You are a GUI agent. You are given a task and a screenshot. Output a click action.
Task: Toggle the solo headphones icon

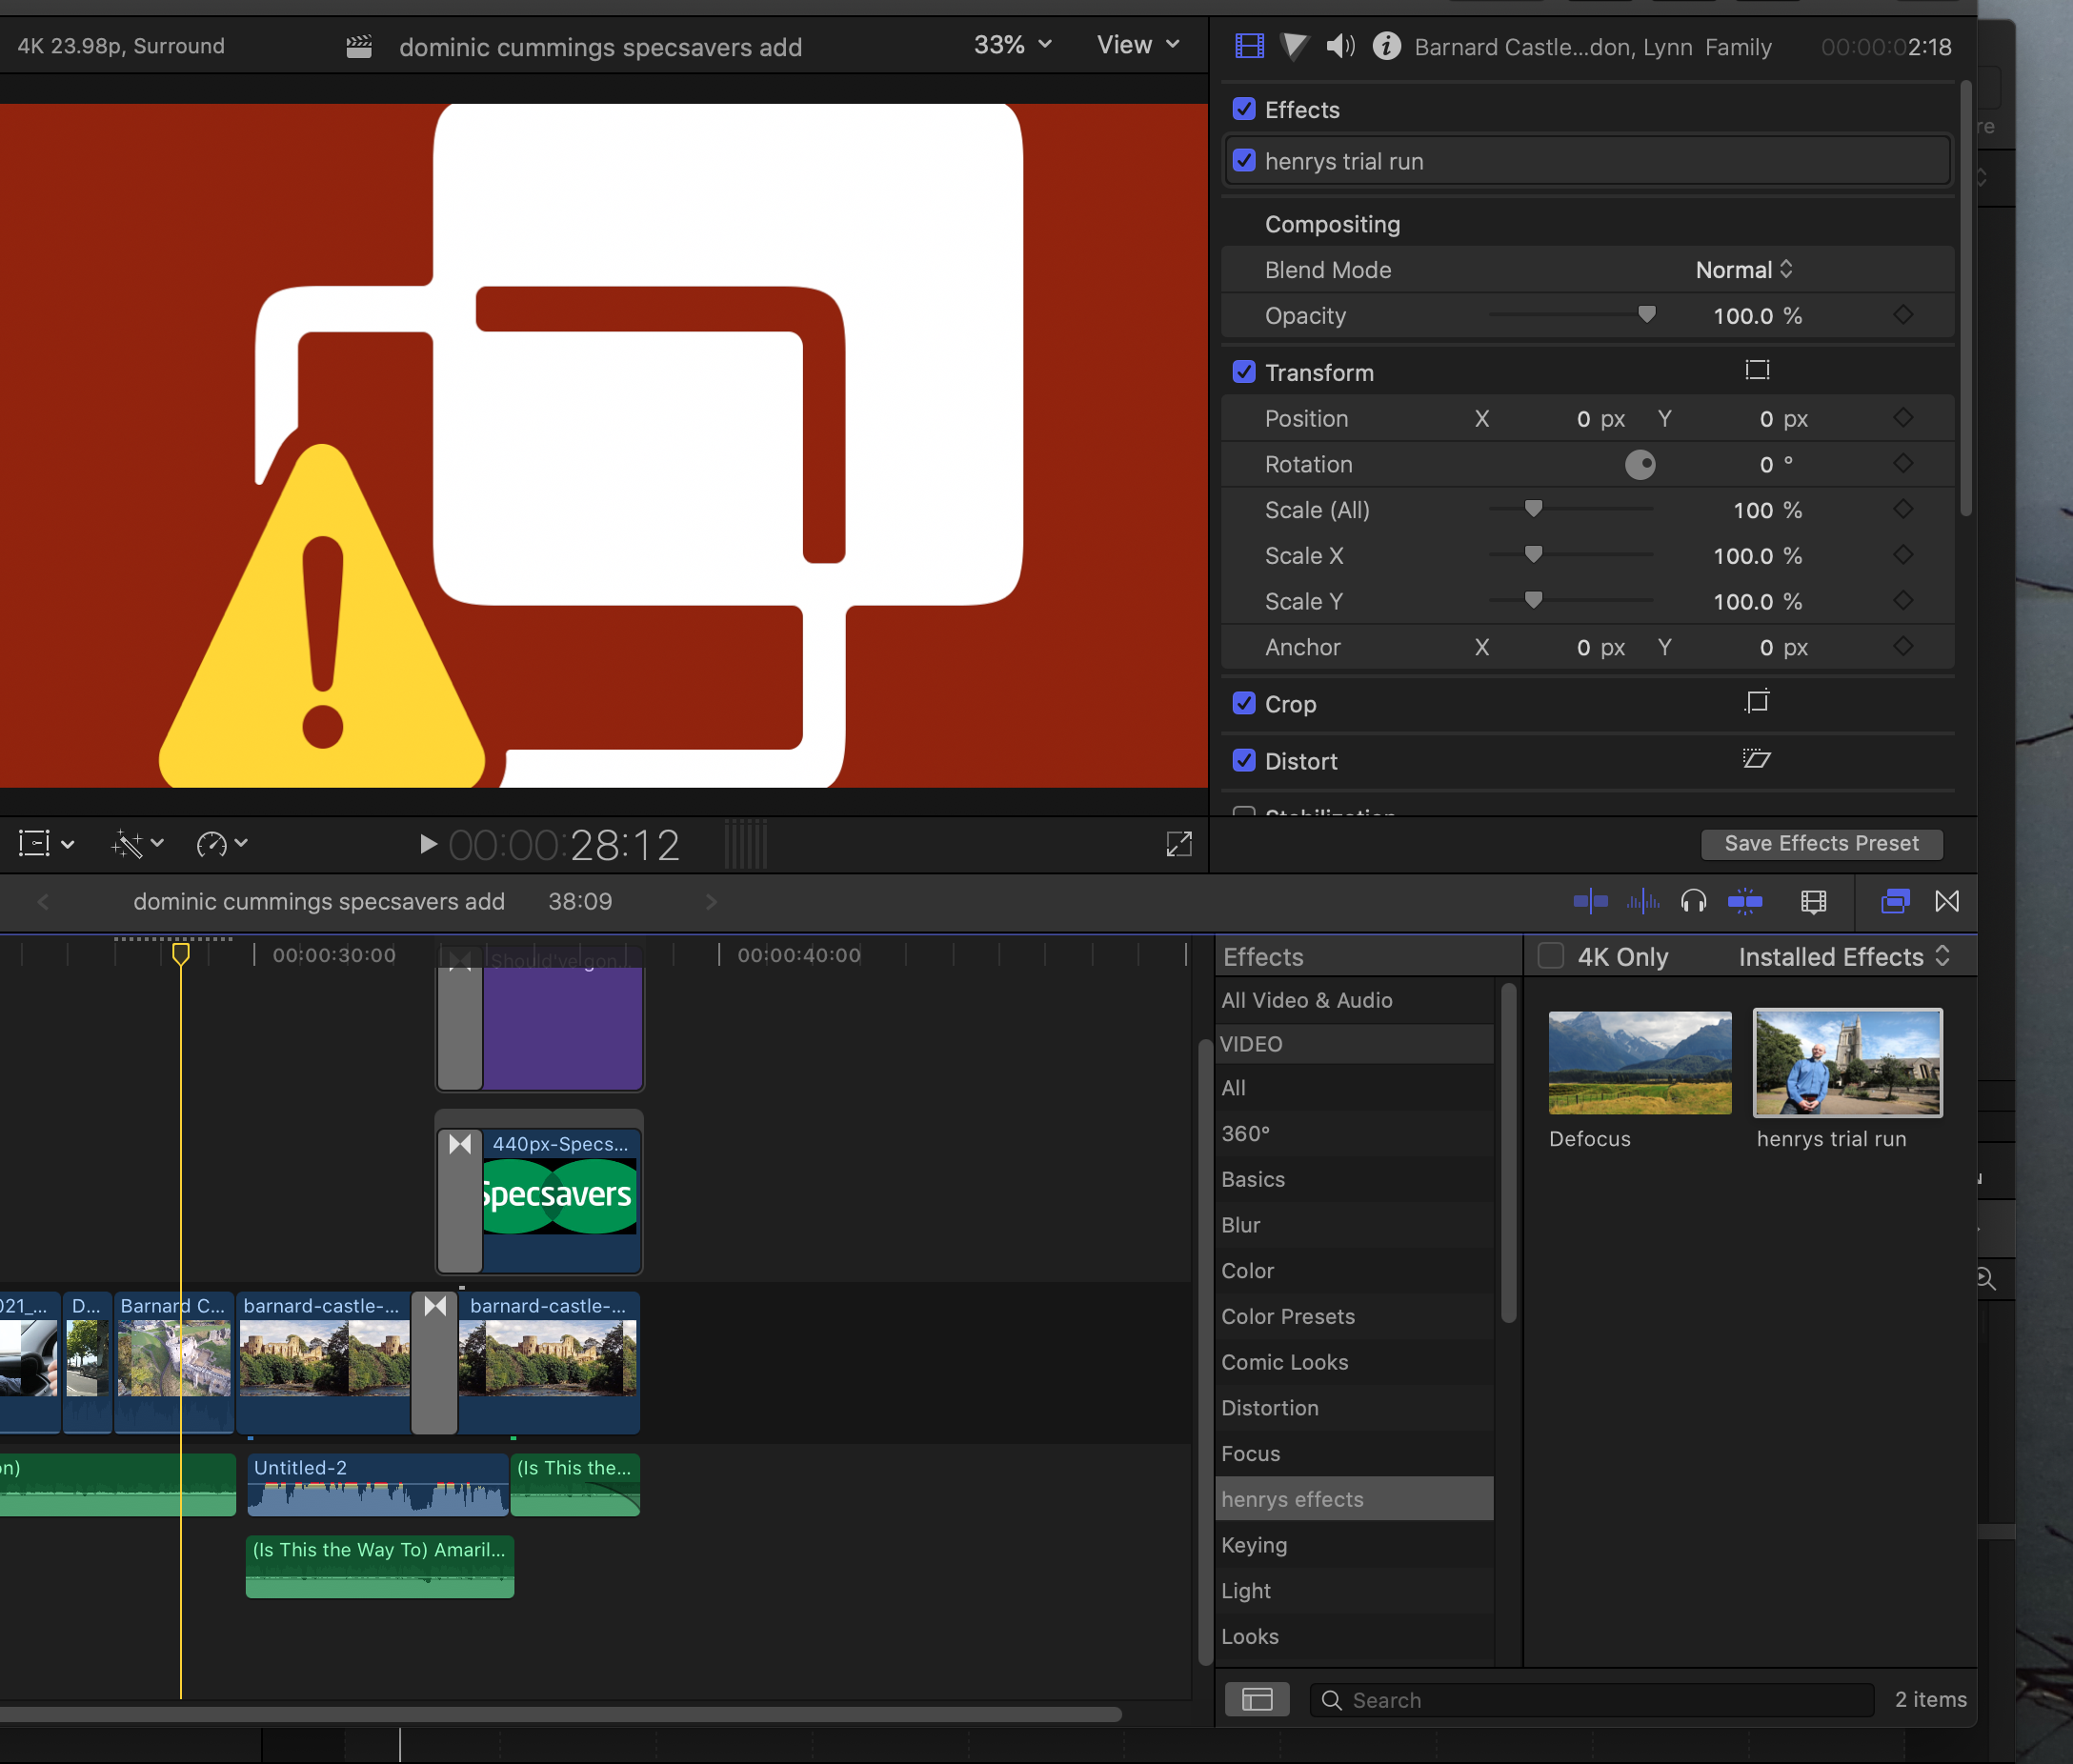pos(1693,902)
